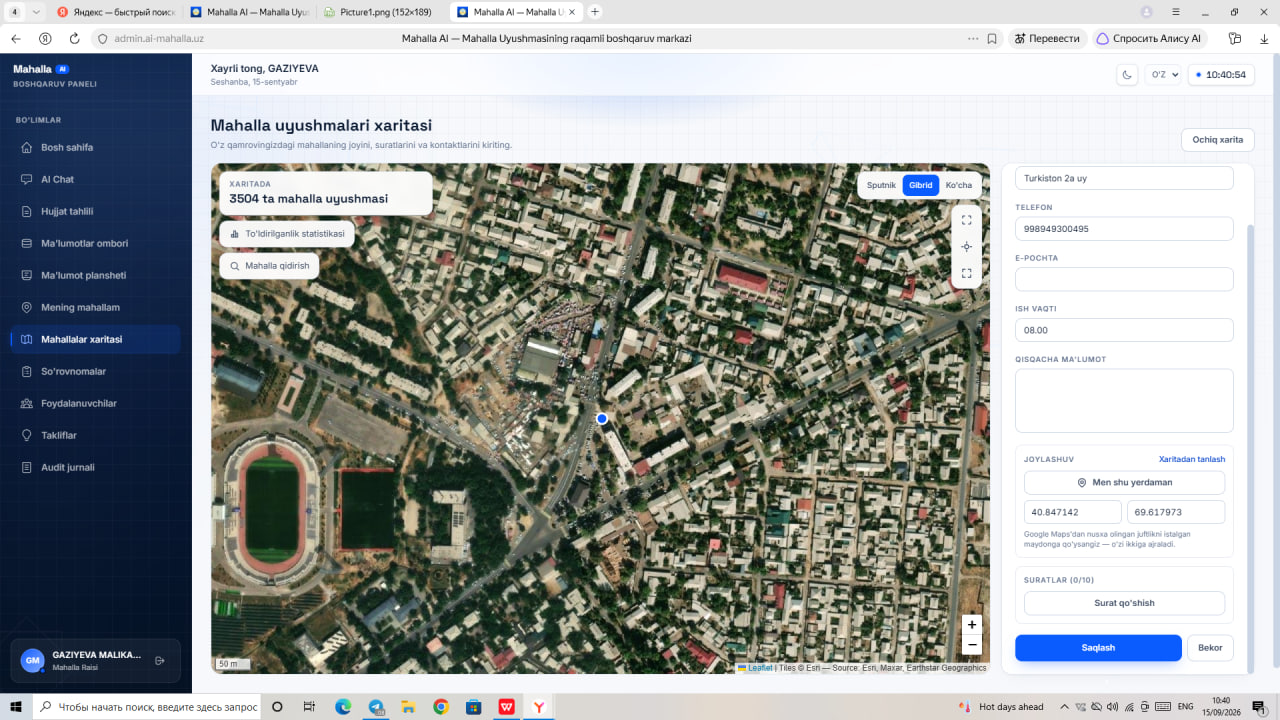Click Xaritadan tanlash link
The image size is (1280, 720).
(1191, 459)
